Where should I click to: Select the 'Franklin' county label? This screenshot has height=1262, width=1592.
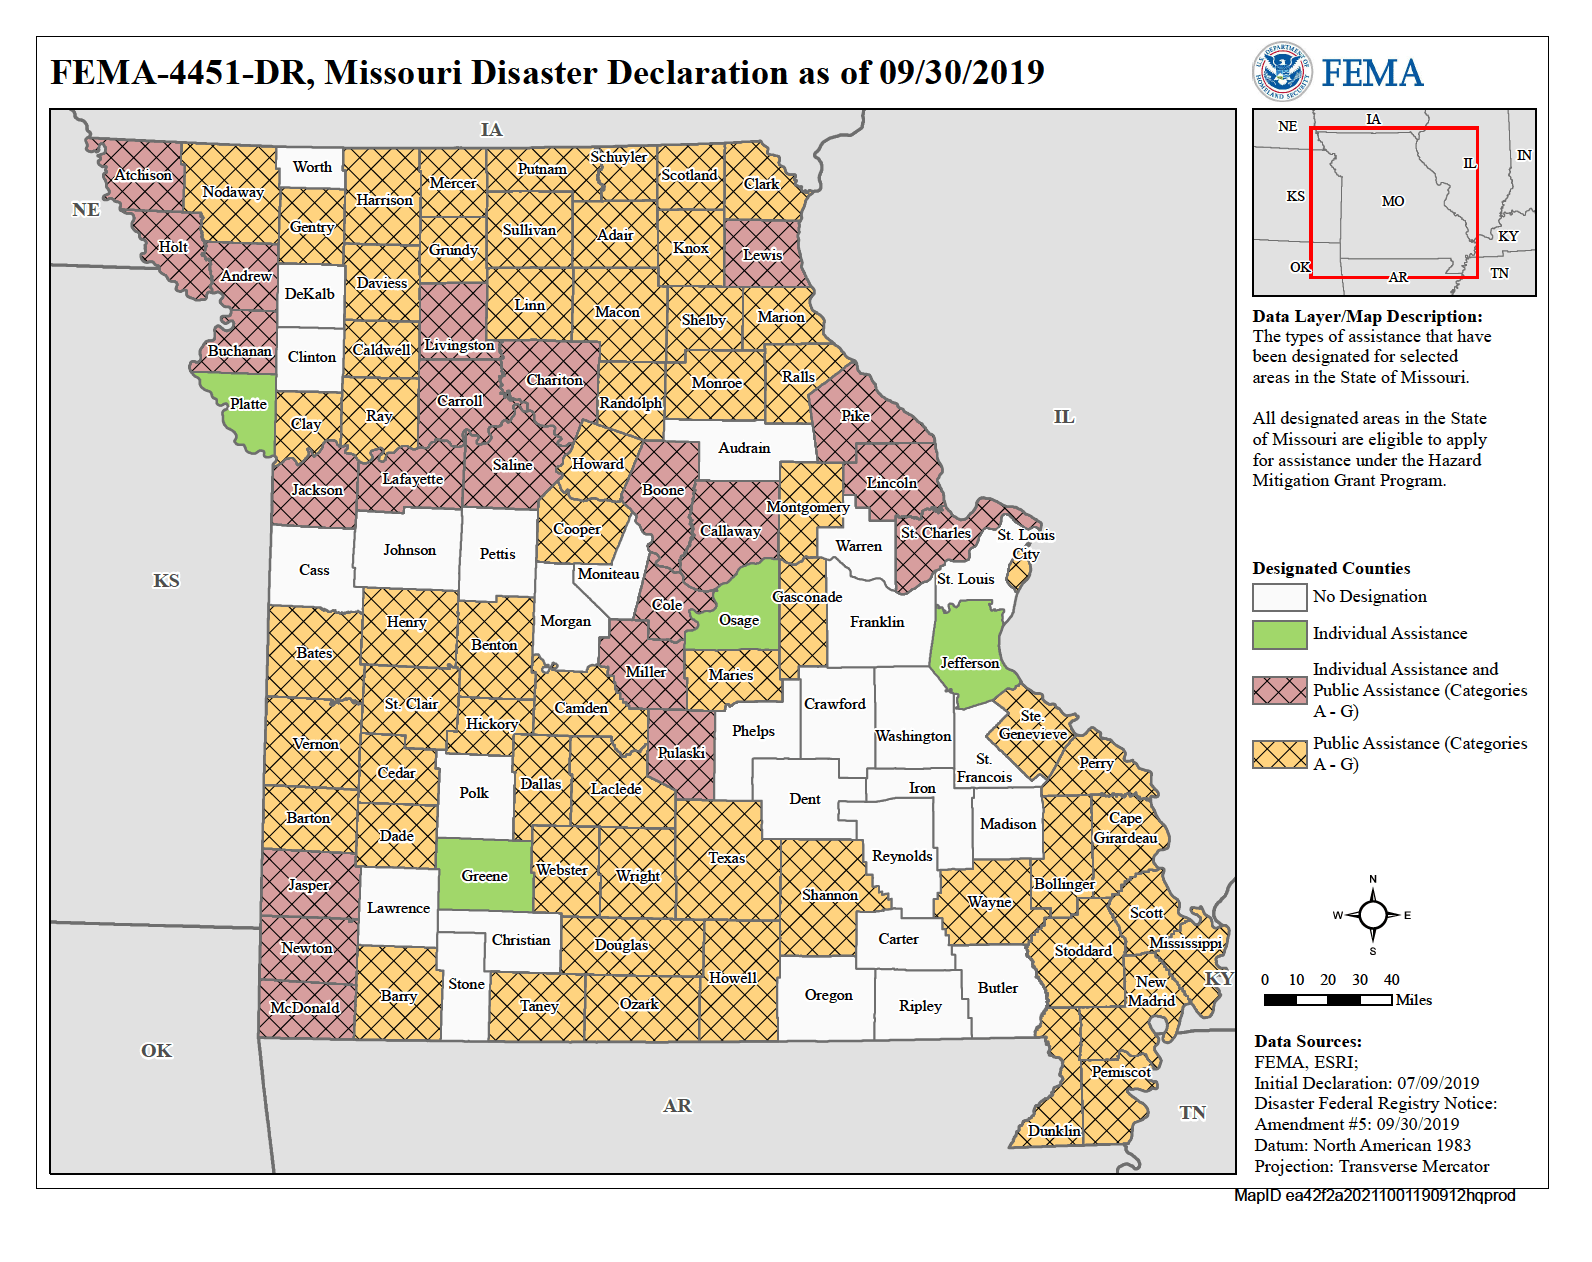(877, 622)
